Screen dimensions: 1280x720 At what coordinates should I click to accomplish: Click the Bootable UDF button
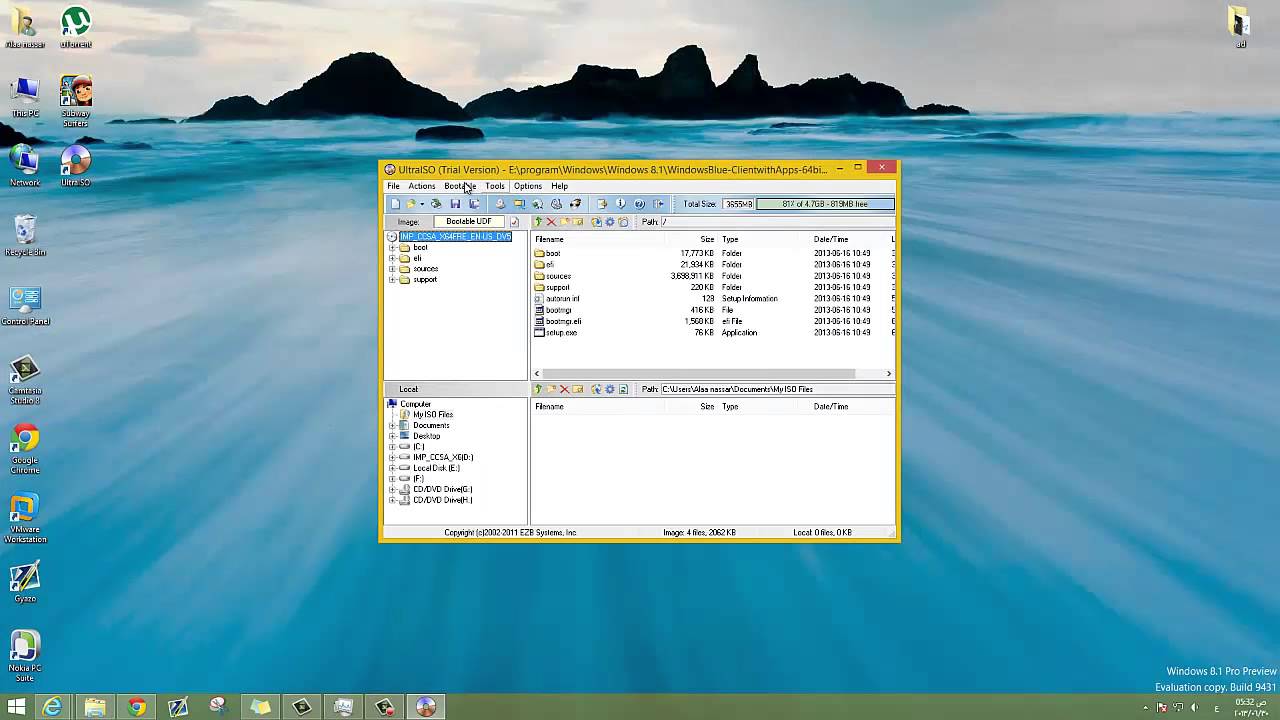pos(469,222)
